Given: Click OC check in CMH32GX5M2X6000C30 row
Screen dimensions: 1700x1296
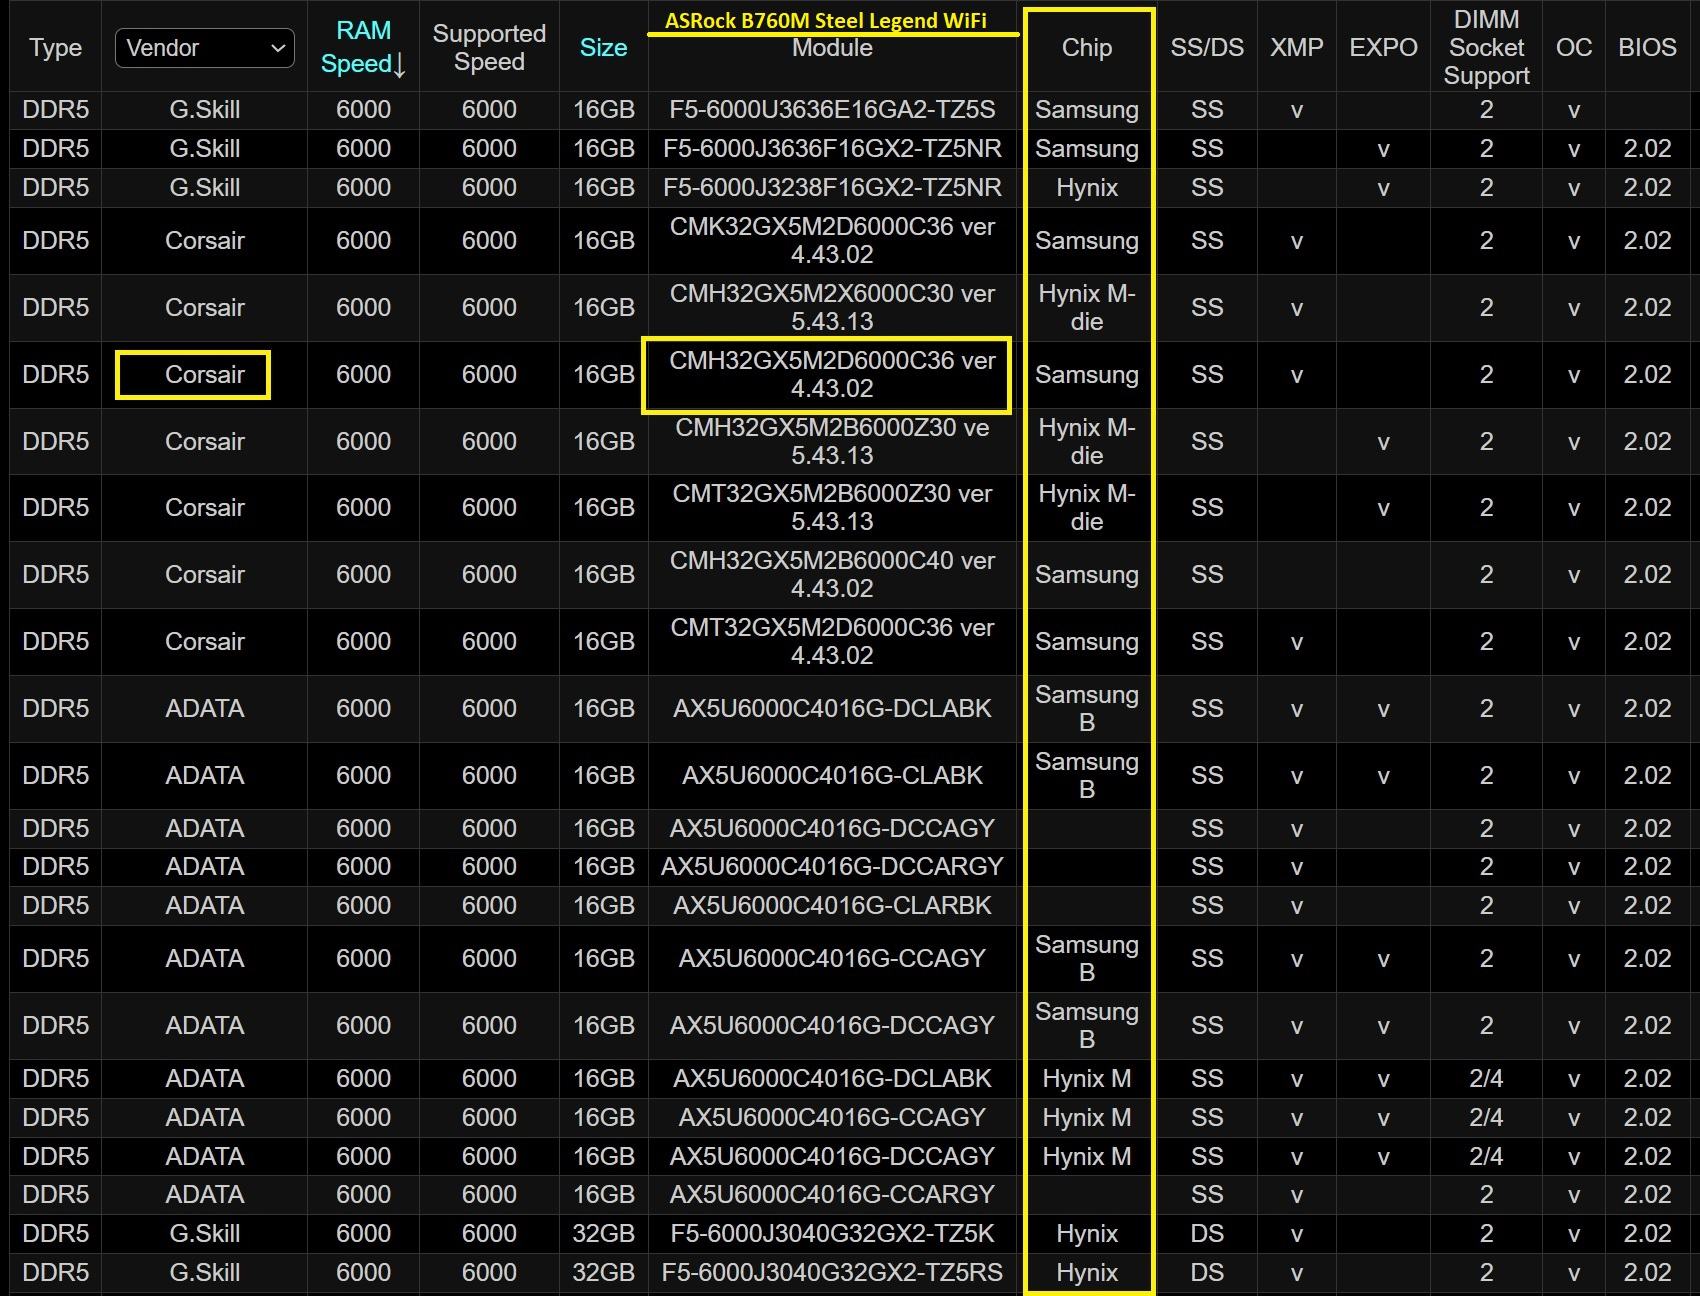Looking at the screenshot, I should click(x=1574, y=308).
